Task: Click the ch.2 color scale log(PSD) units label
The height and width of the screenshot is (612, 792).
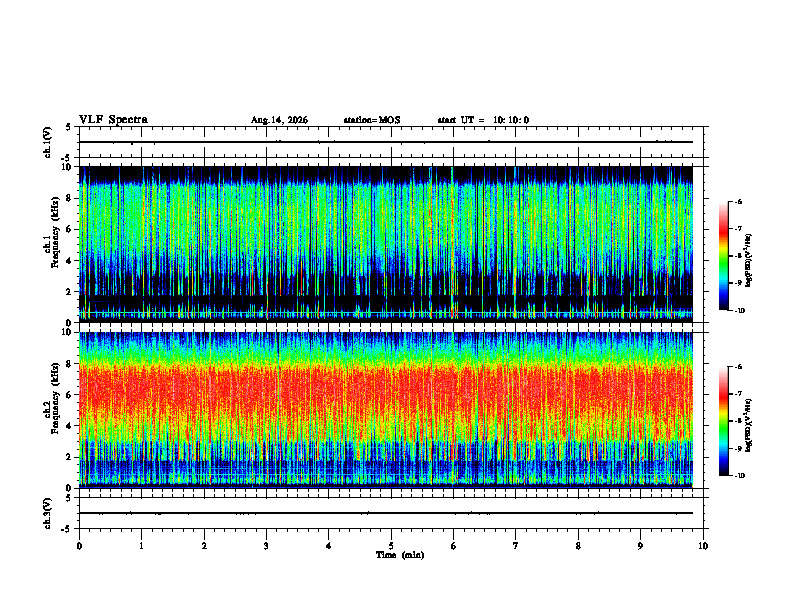Action: point(749,426)
